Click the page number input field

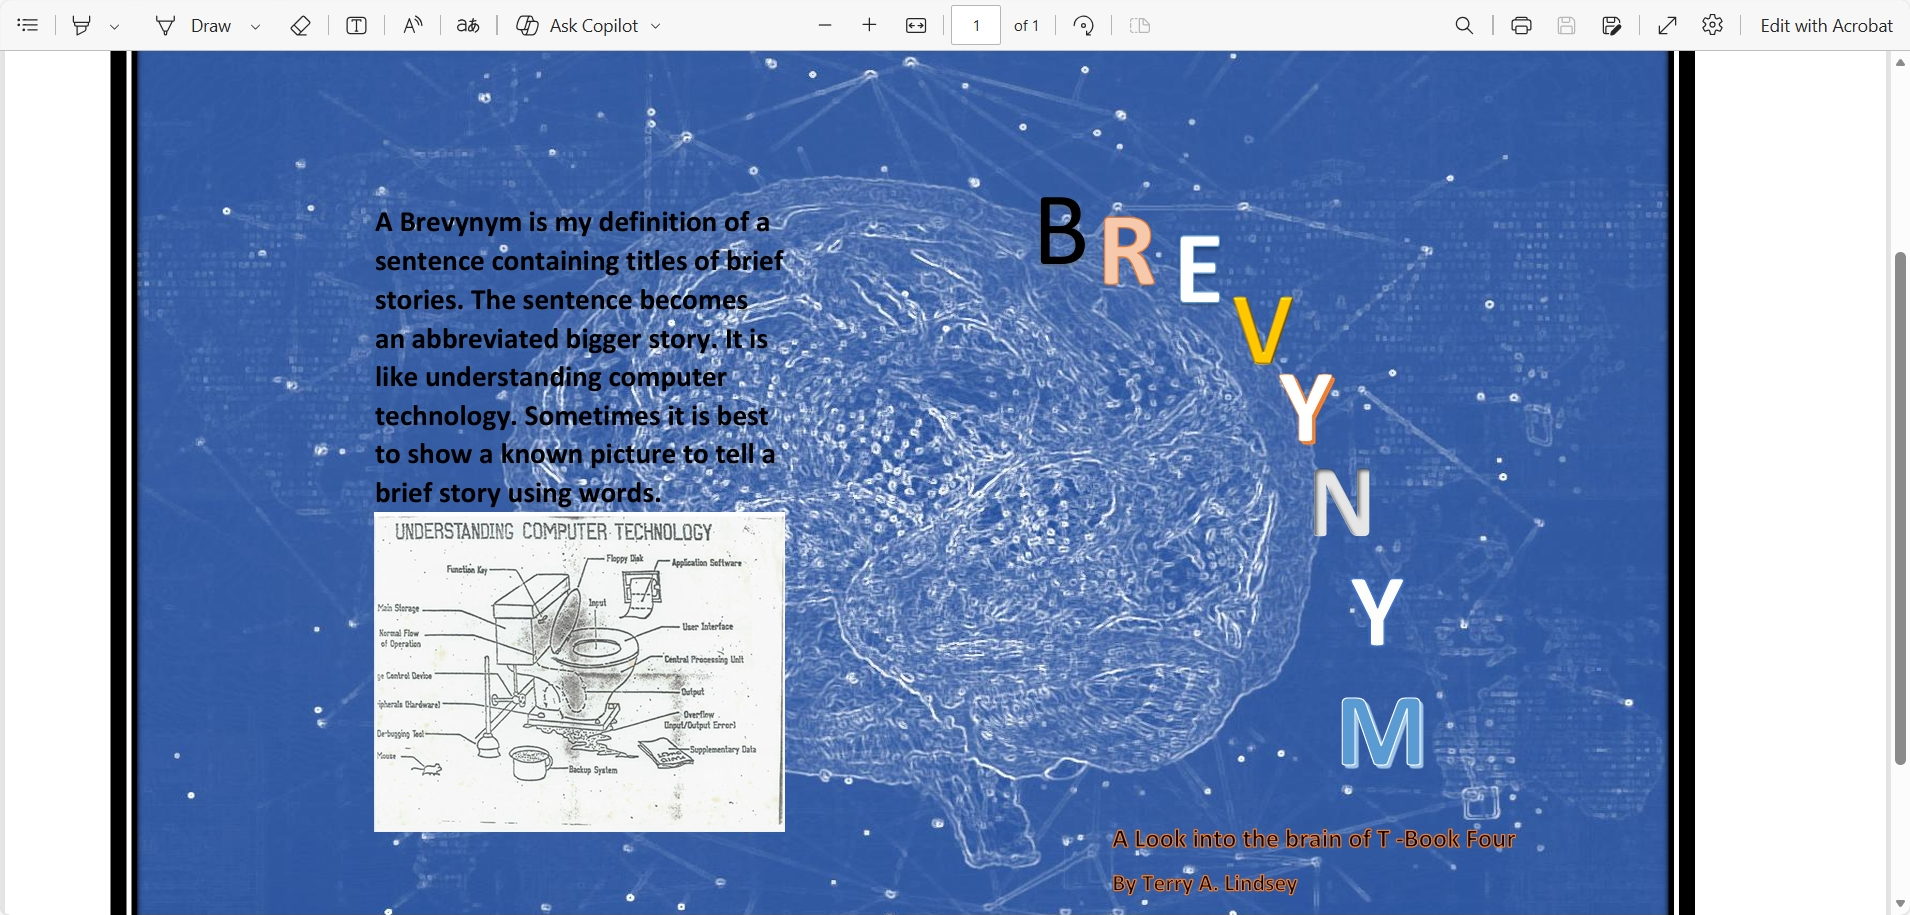(x=976, y=25)
